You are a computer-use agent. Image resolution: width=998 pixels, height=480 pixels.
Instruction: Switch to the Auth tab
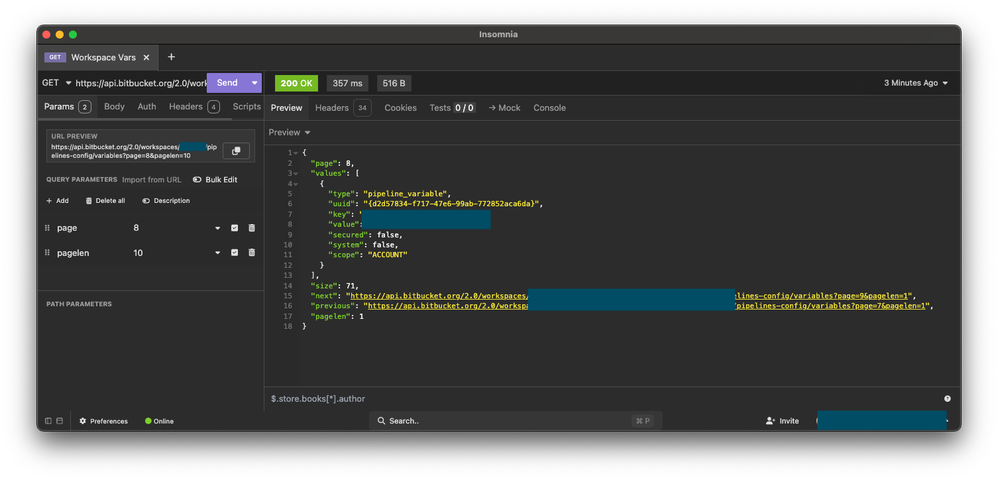147,107
